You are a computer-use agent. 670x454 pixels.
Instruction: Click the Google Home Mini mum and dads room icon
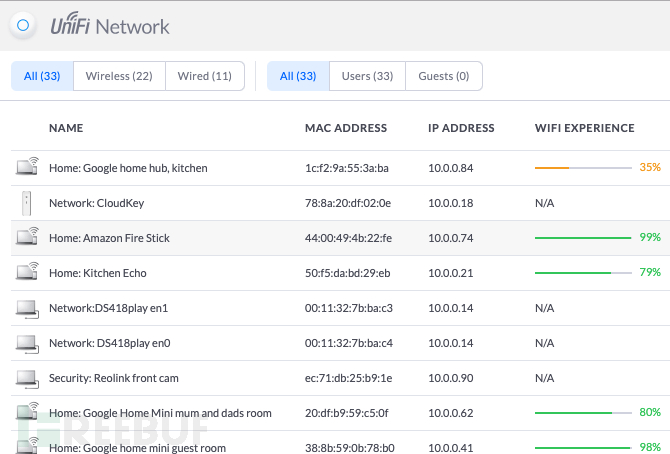click(27, 412)
